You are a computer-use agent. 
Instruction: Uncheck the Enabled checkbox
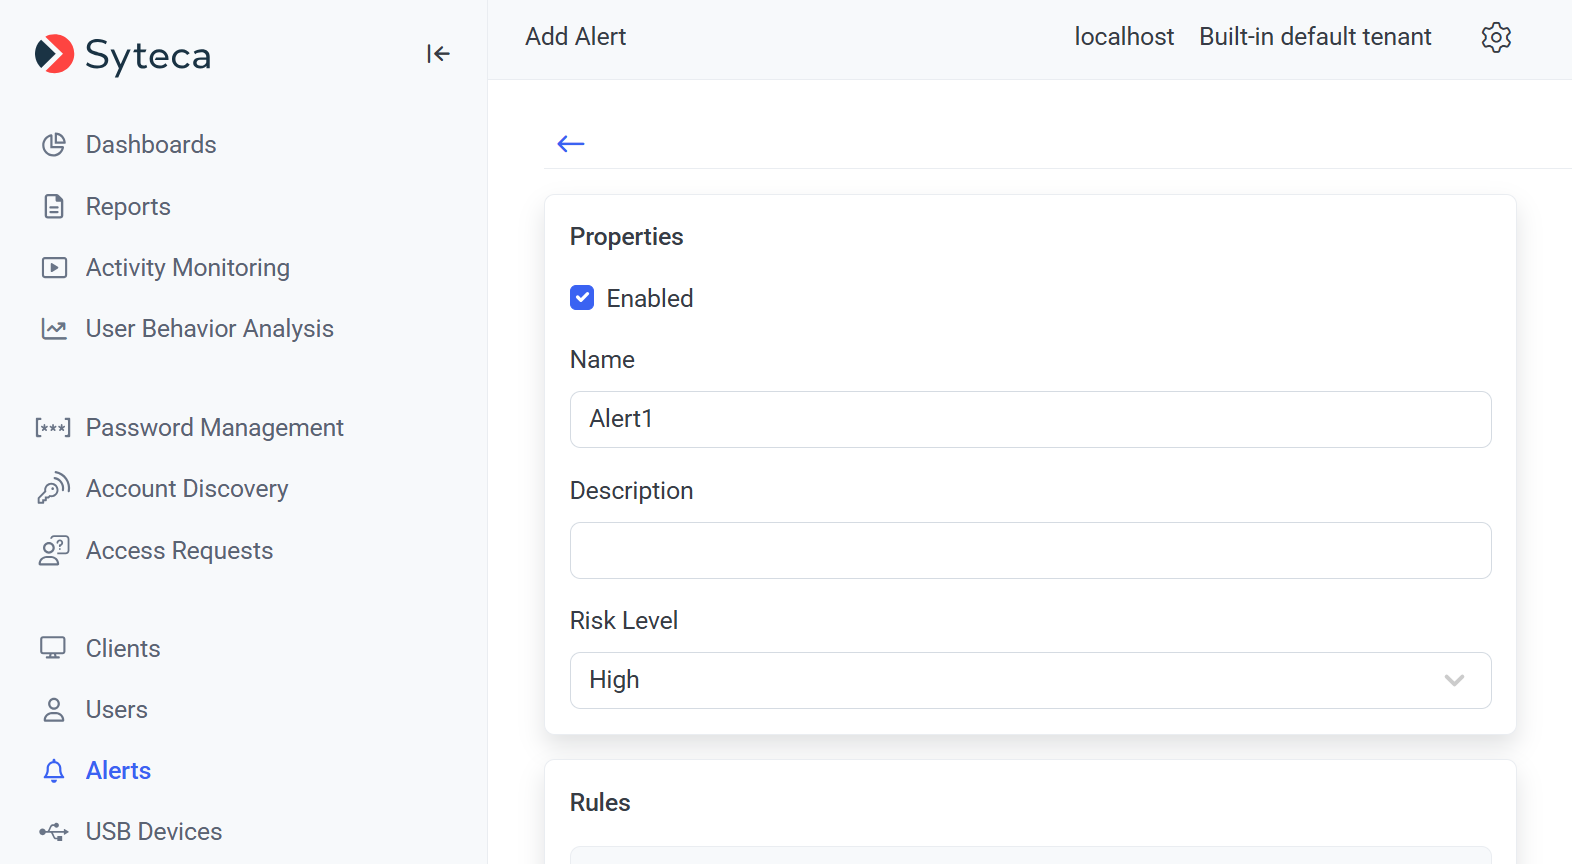click(582, 298)
